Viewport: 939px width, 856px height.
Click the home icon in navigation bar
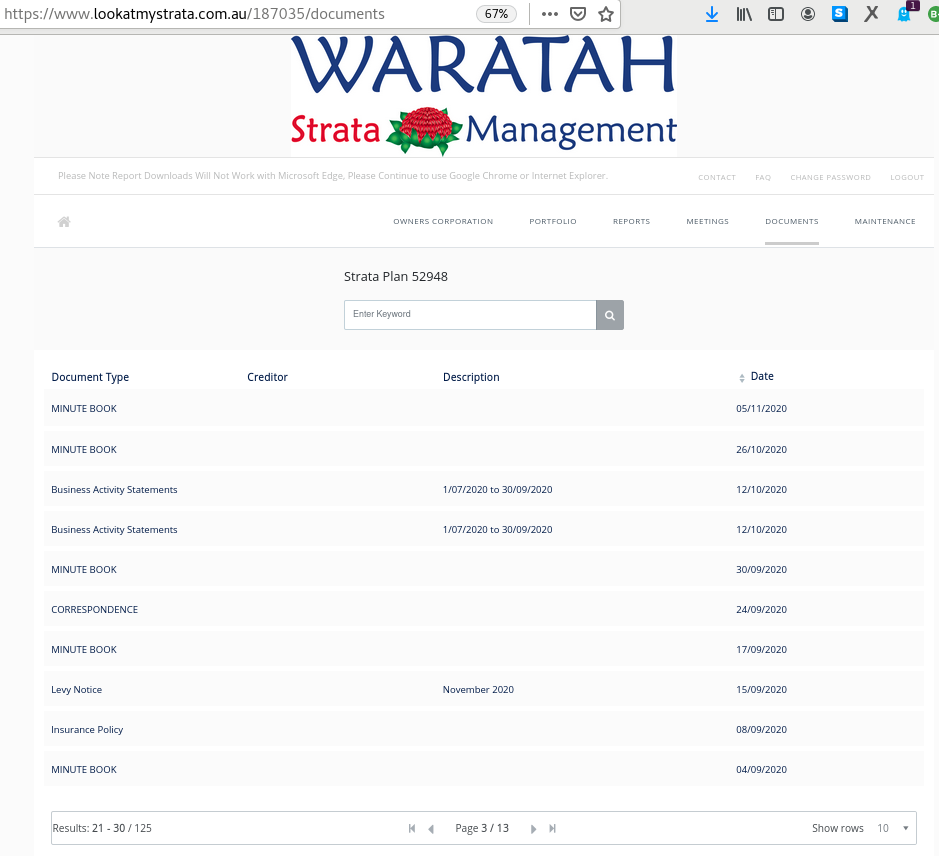point(64,222)
